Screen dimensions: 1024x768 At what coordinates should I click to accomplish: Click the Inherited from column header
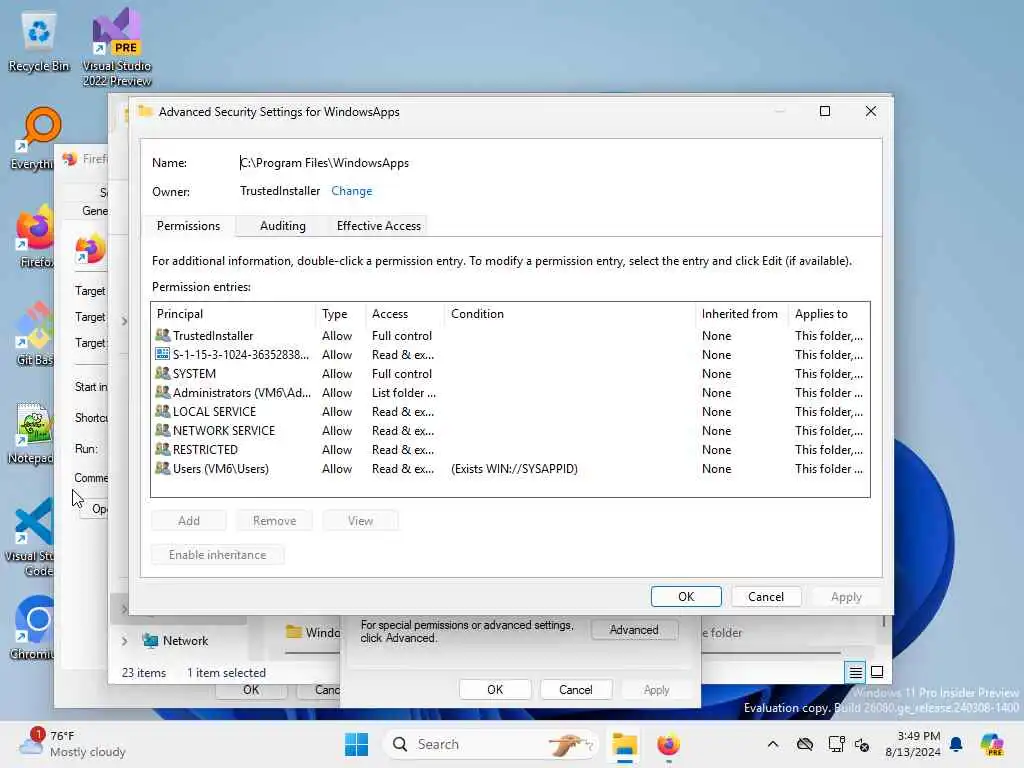click(743, 314)
